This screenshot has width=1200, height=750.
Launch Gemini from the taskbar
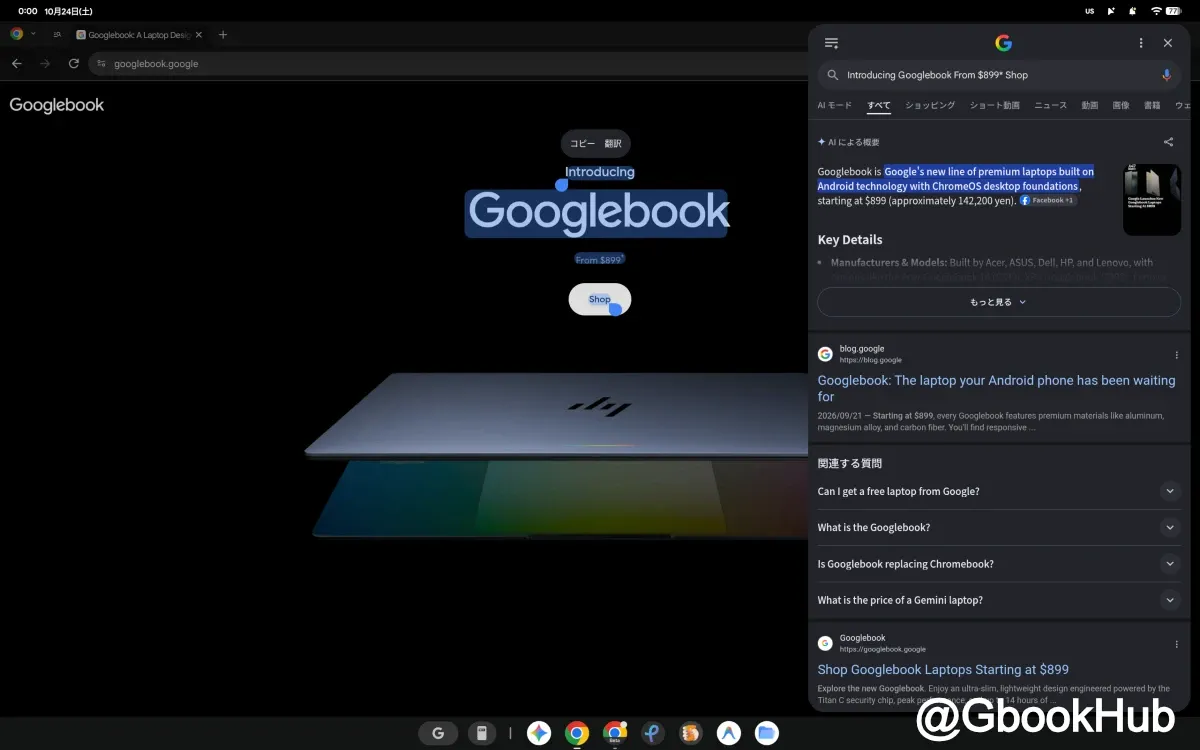(539, 733)
